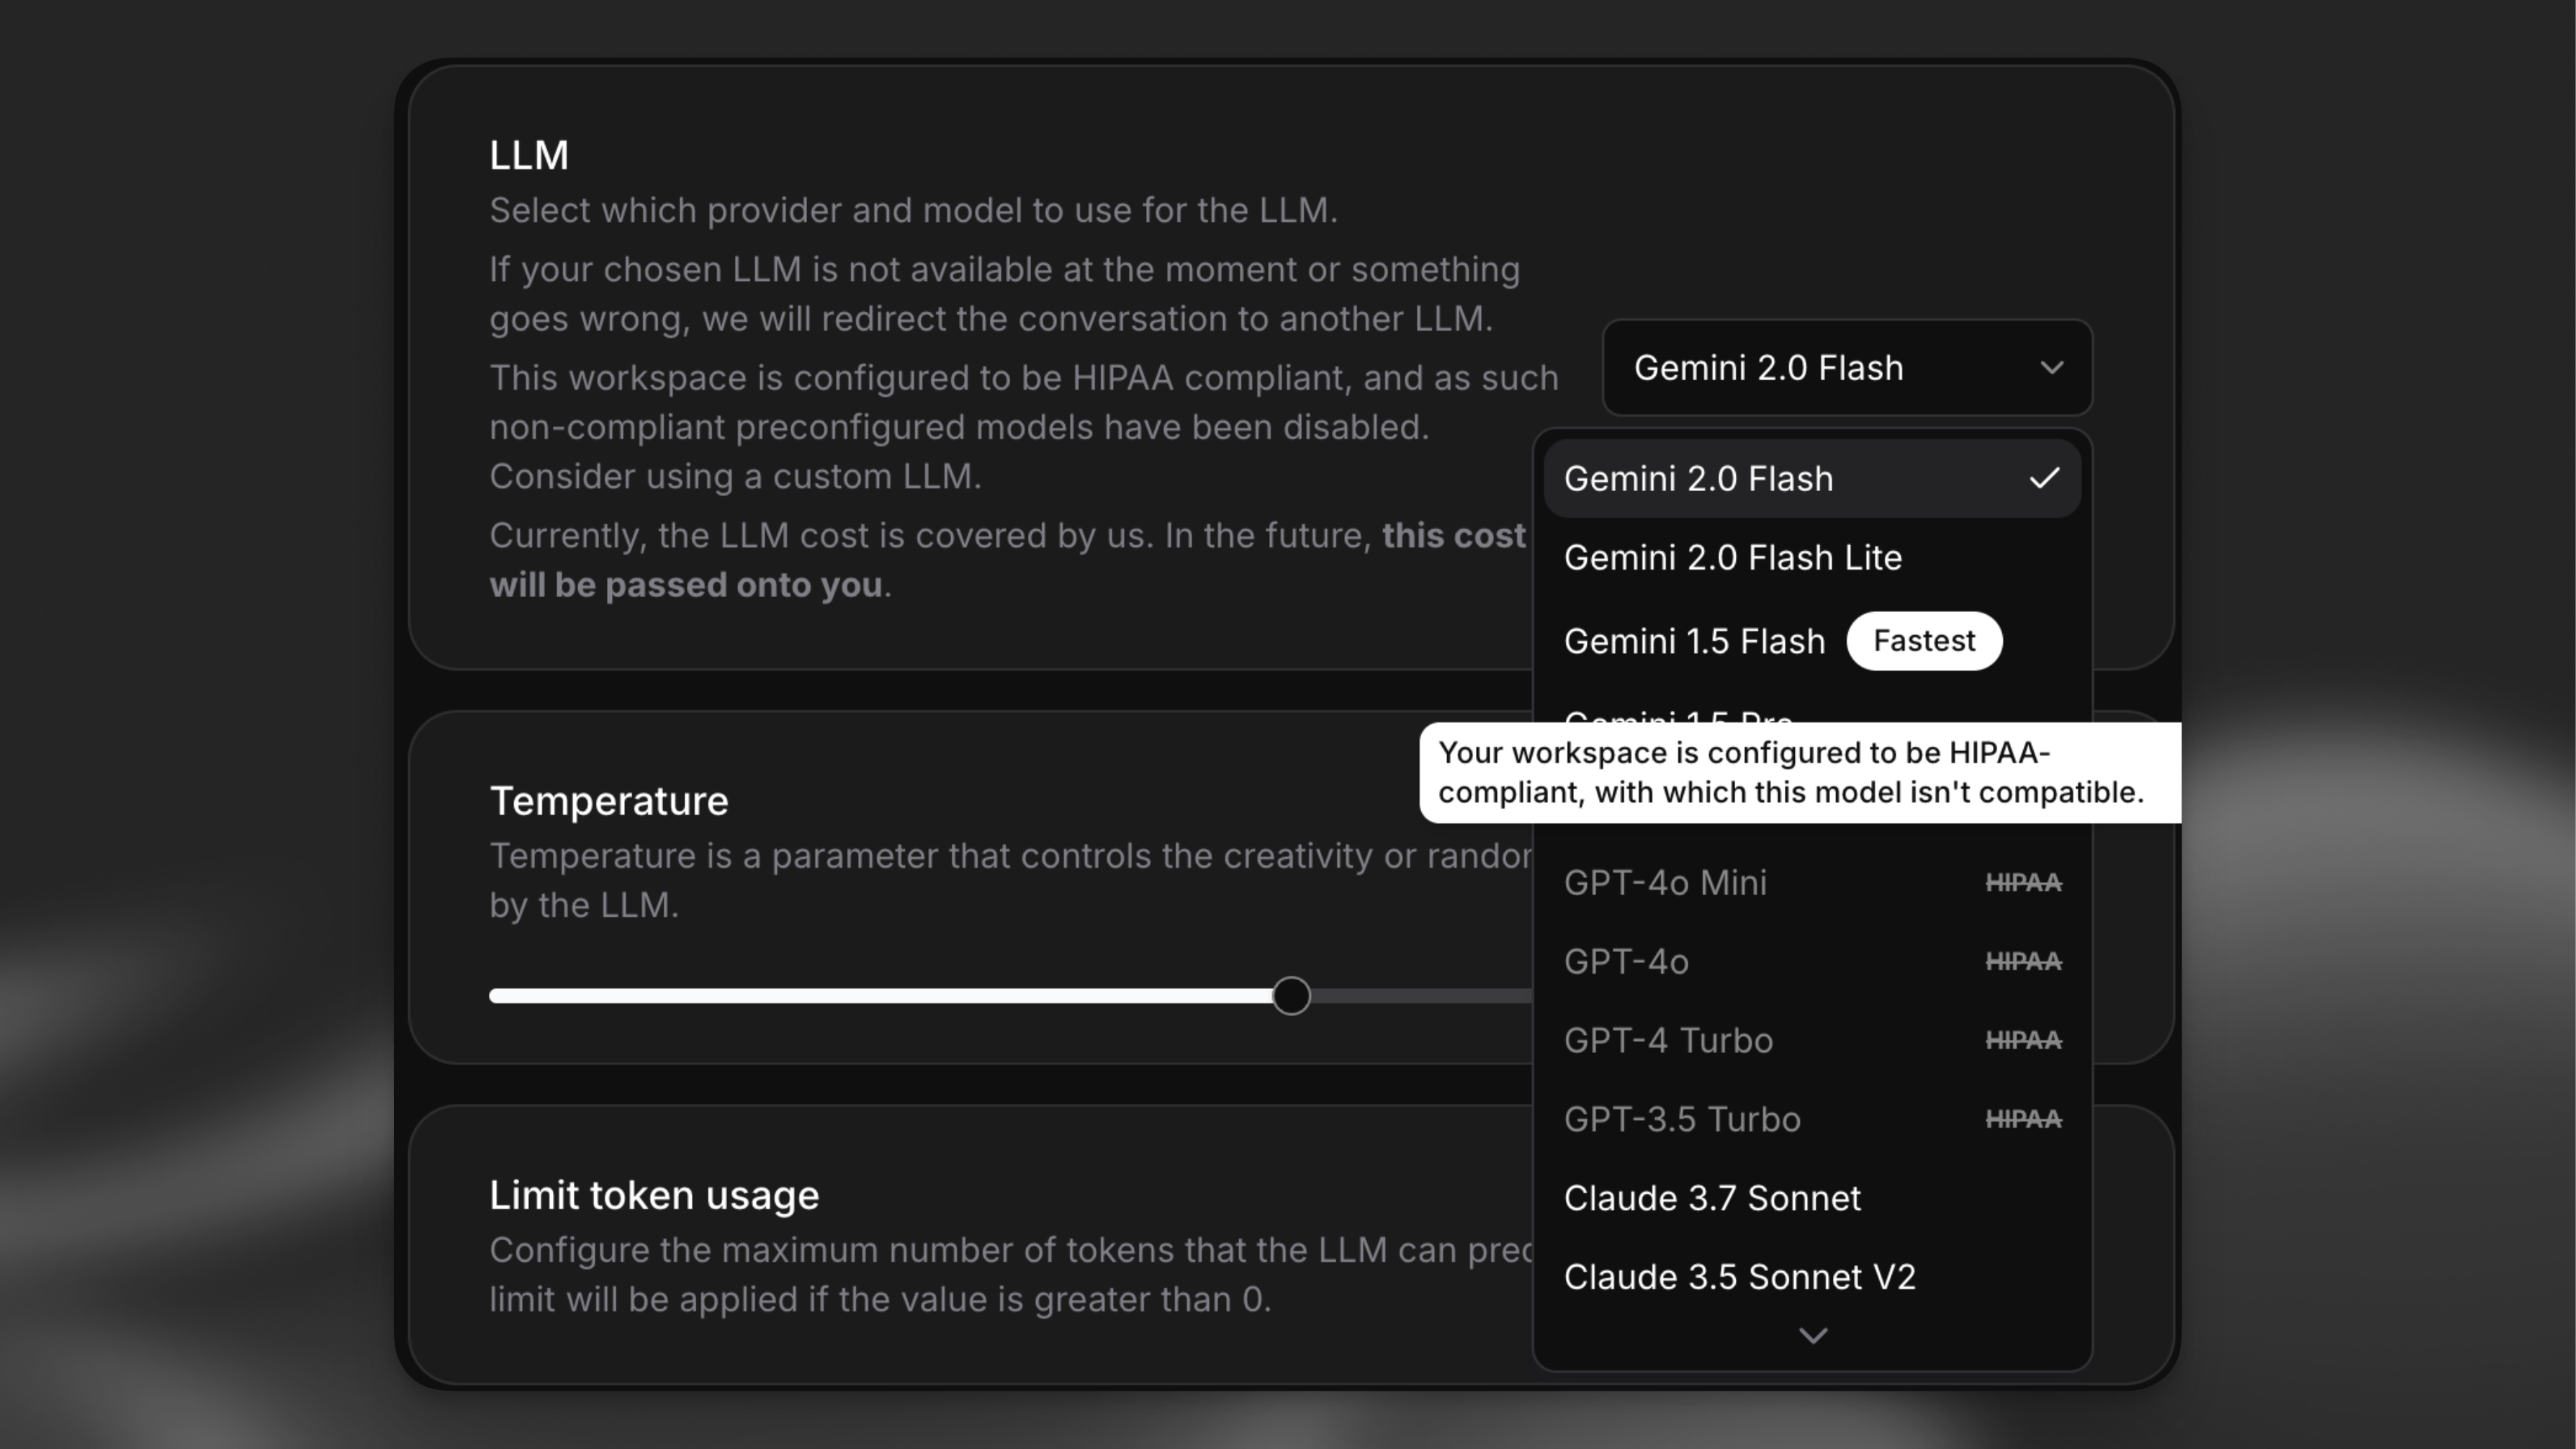Click the Fastest badge on Gemini 1.5 Flash

pyautogui.click(x=1923, y=640)
